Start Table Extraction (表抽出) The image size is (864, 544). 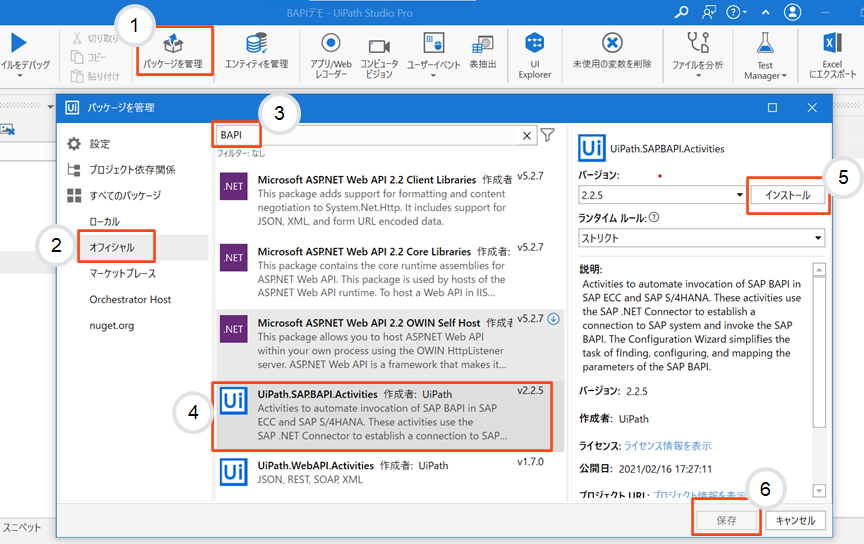click(483, 51)
